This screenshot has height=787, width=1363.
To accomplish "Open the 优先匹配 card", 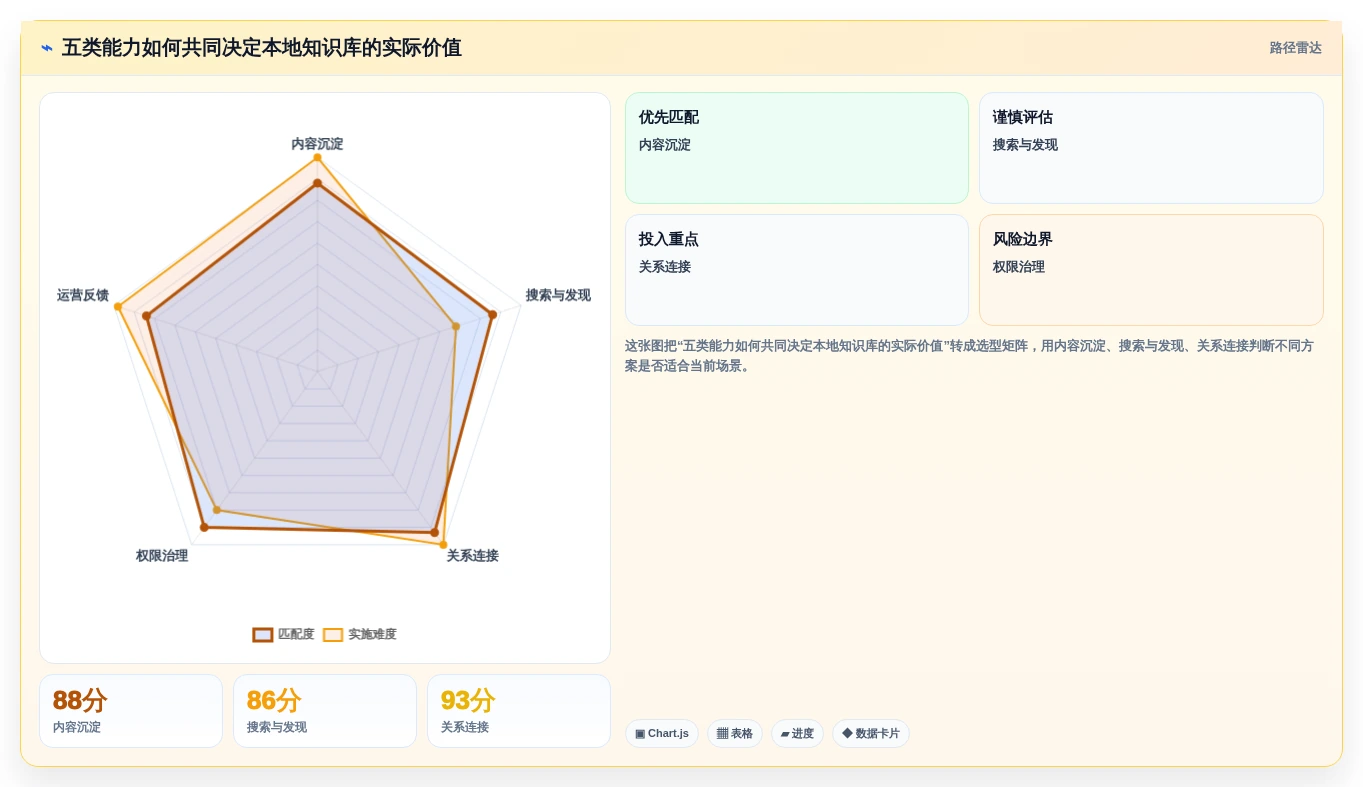I will coord(797,148).
